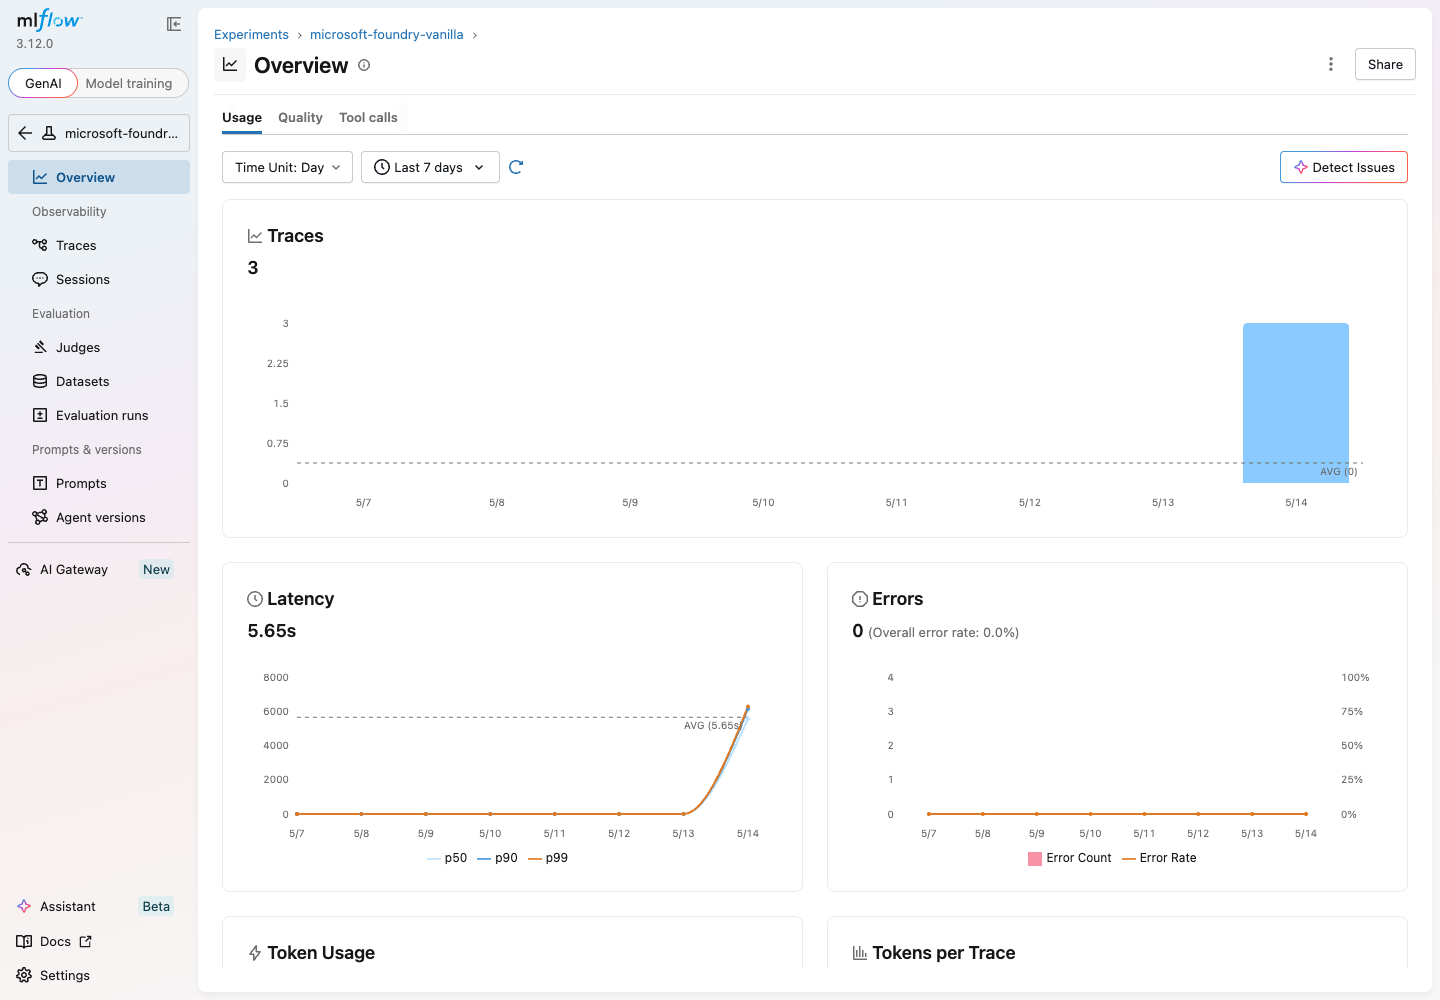Click the Evaluation section label
1440x1000 pixels.
(61, 314)
